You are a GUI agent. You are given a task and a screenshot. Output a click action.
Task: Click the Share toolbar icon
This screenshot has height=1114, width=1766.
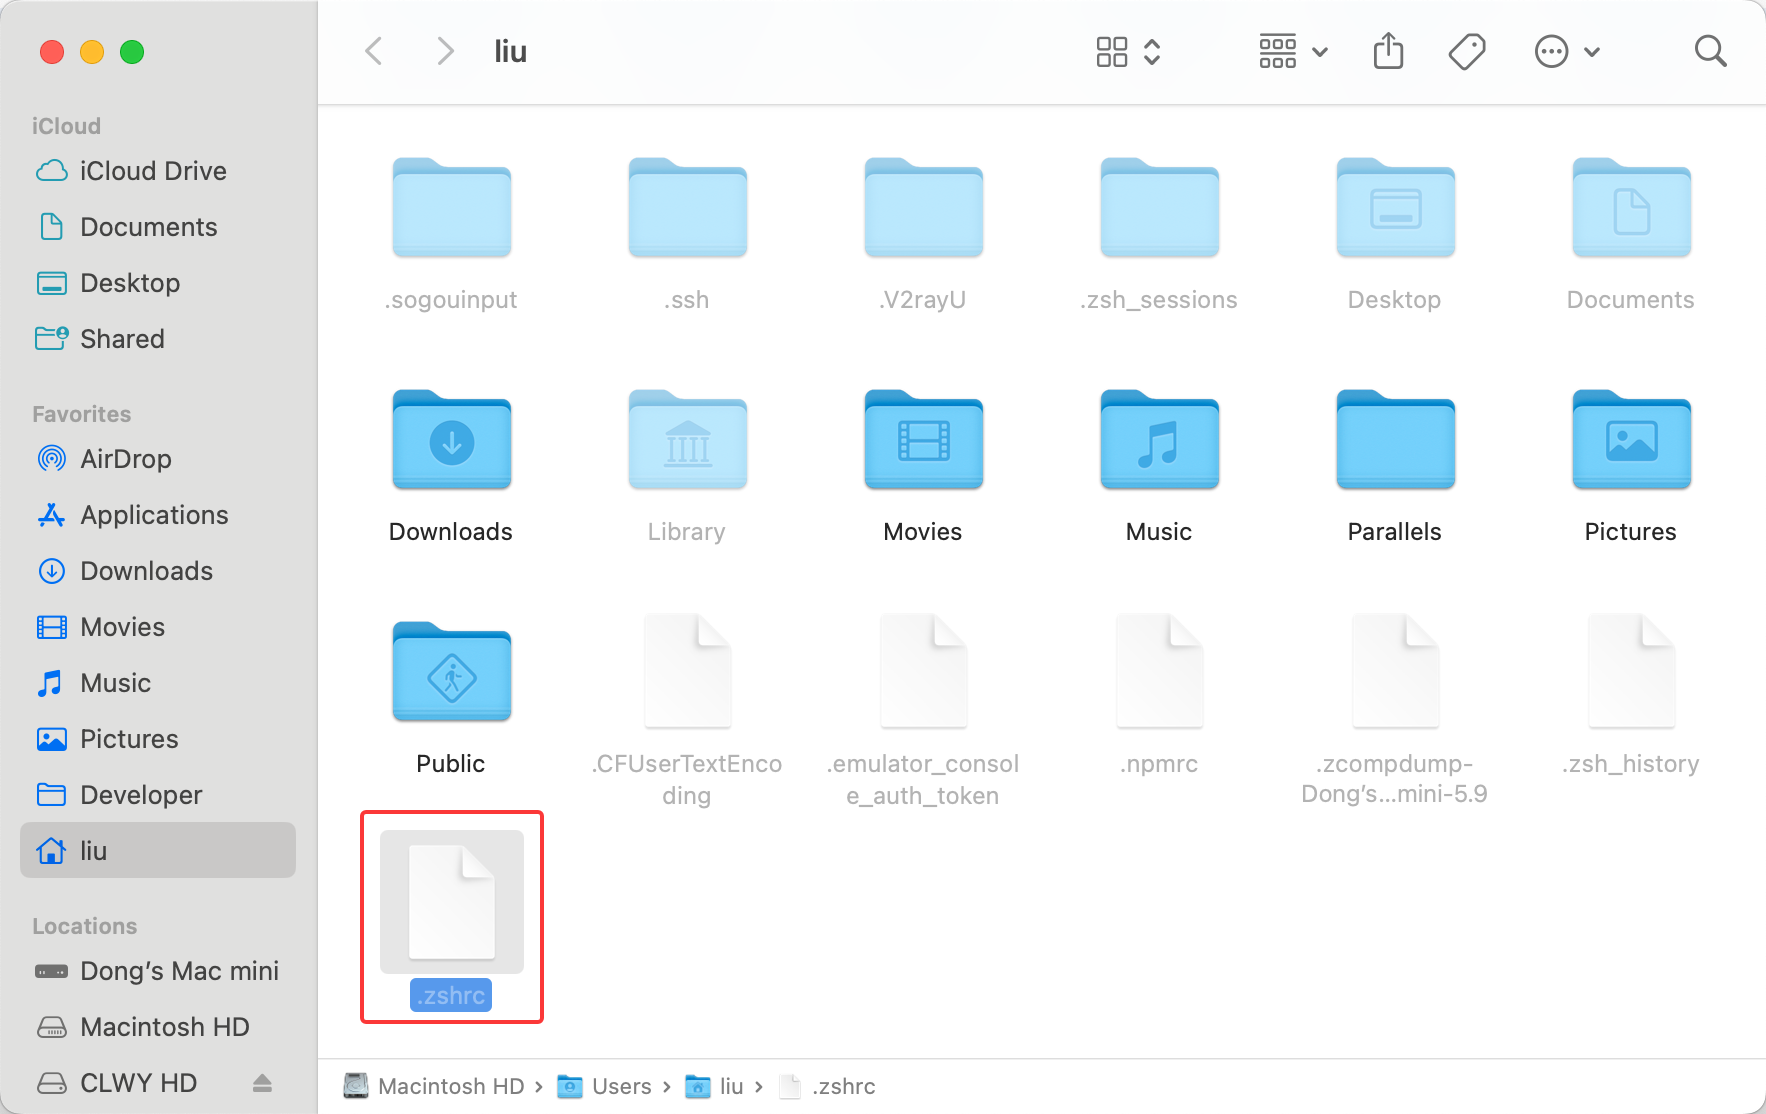[x=1388, y=51]
